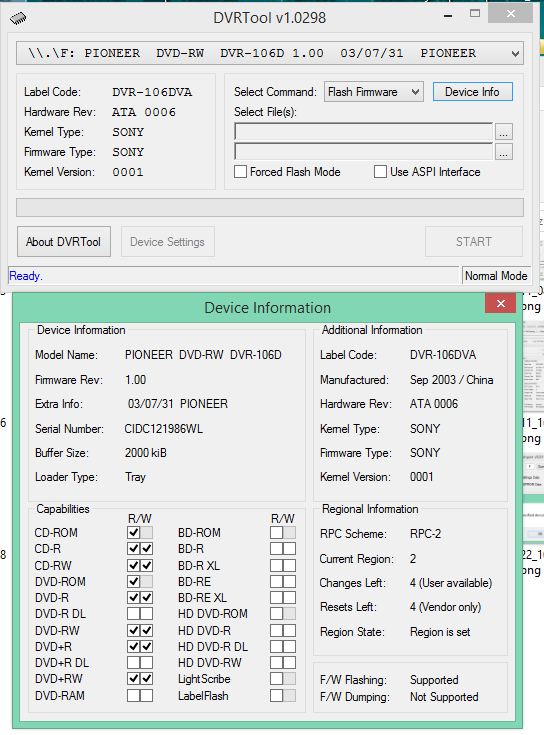Image resolution: width=544 pixels, height=735 pixels.
Task: Toggle DVD-R write capability checkbox
Action: click(147, 598)
